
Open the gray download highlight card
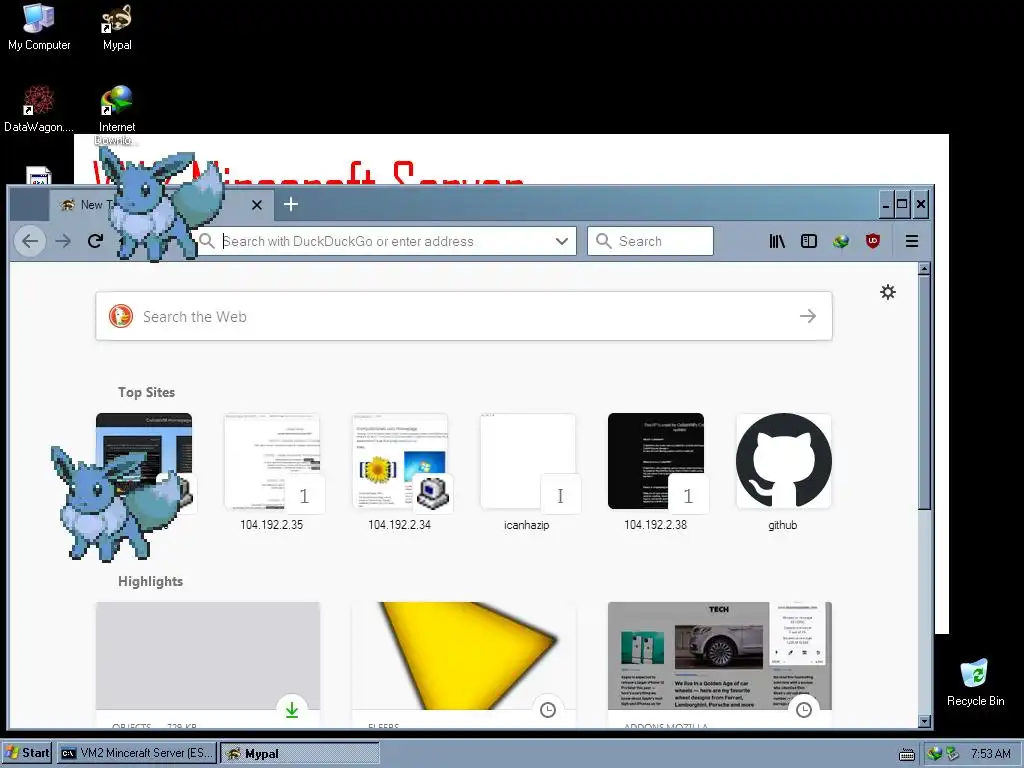coord(208,664)
